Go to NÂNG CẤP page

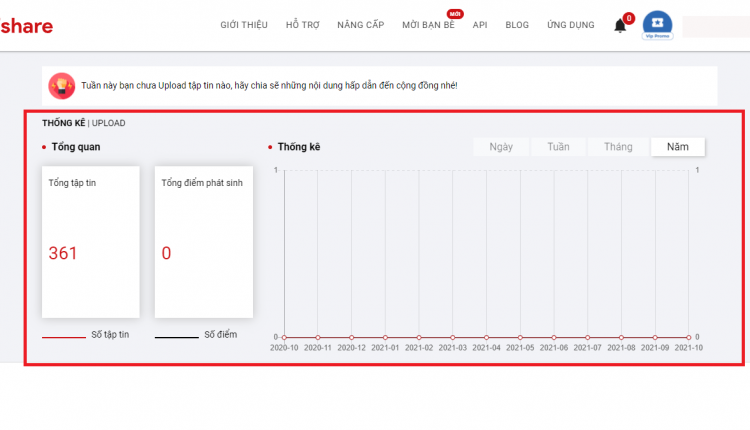point(361,25)
